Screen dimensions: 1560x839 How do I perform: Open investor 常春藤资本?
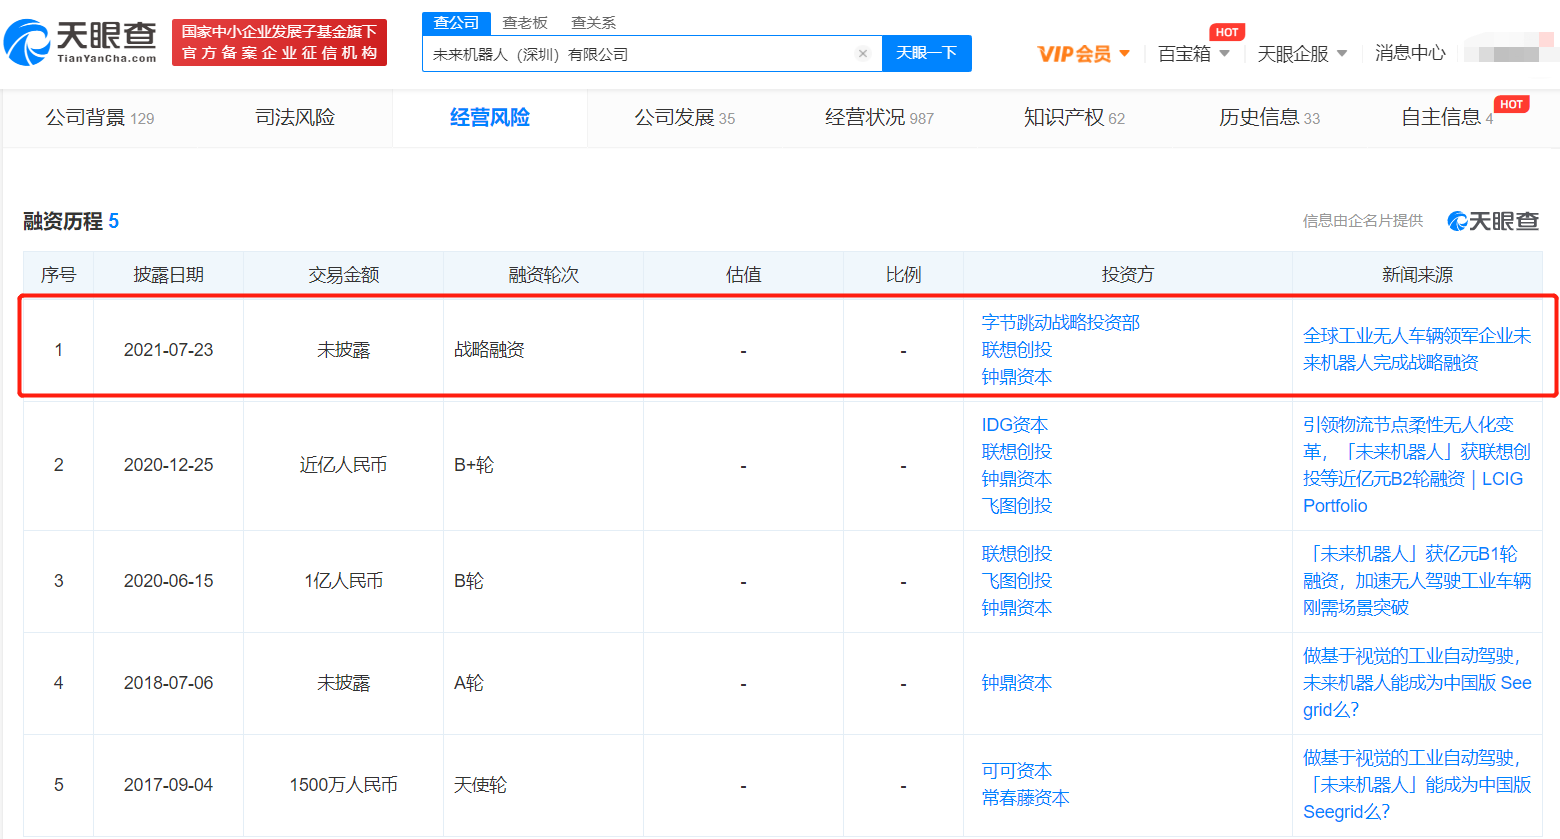pos(1026,798)
